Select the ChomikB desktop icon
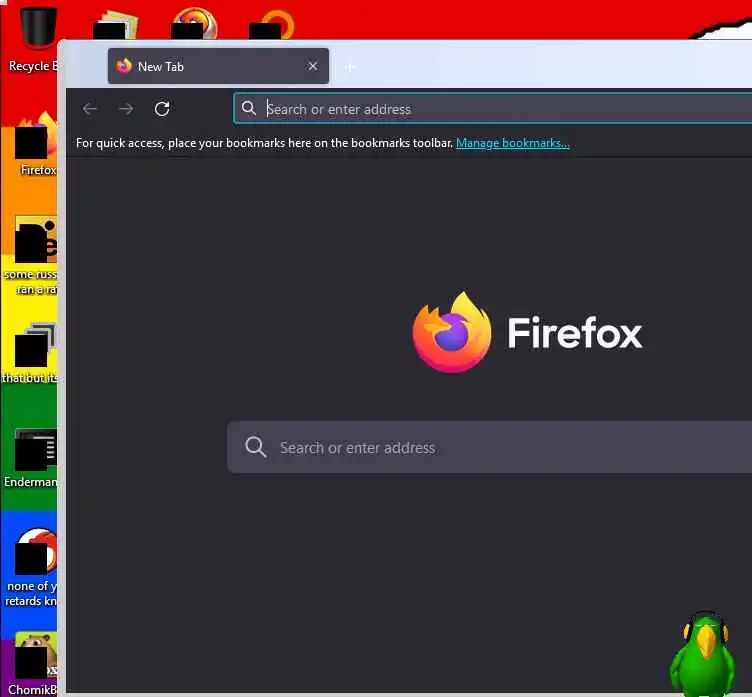 [x=34, y=664]
